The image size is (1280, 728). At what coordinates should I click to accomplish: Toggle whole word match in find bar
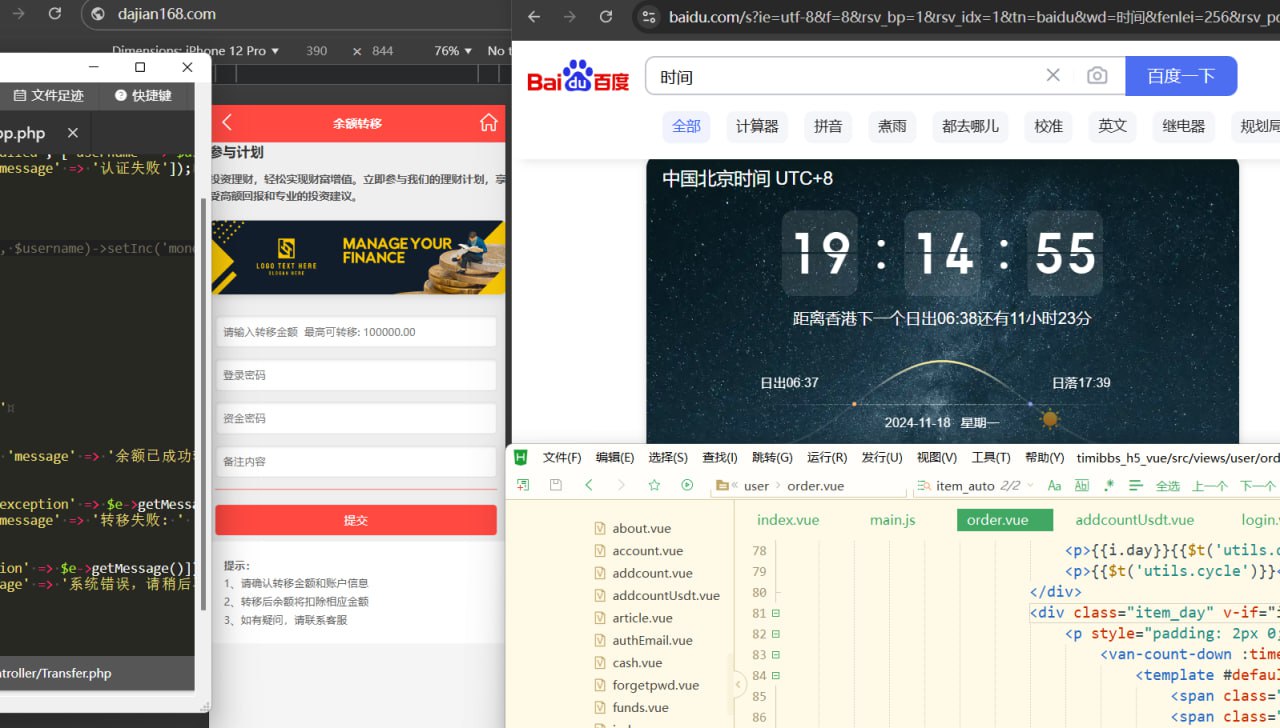(1081, 486)
